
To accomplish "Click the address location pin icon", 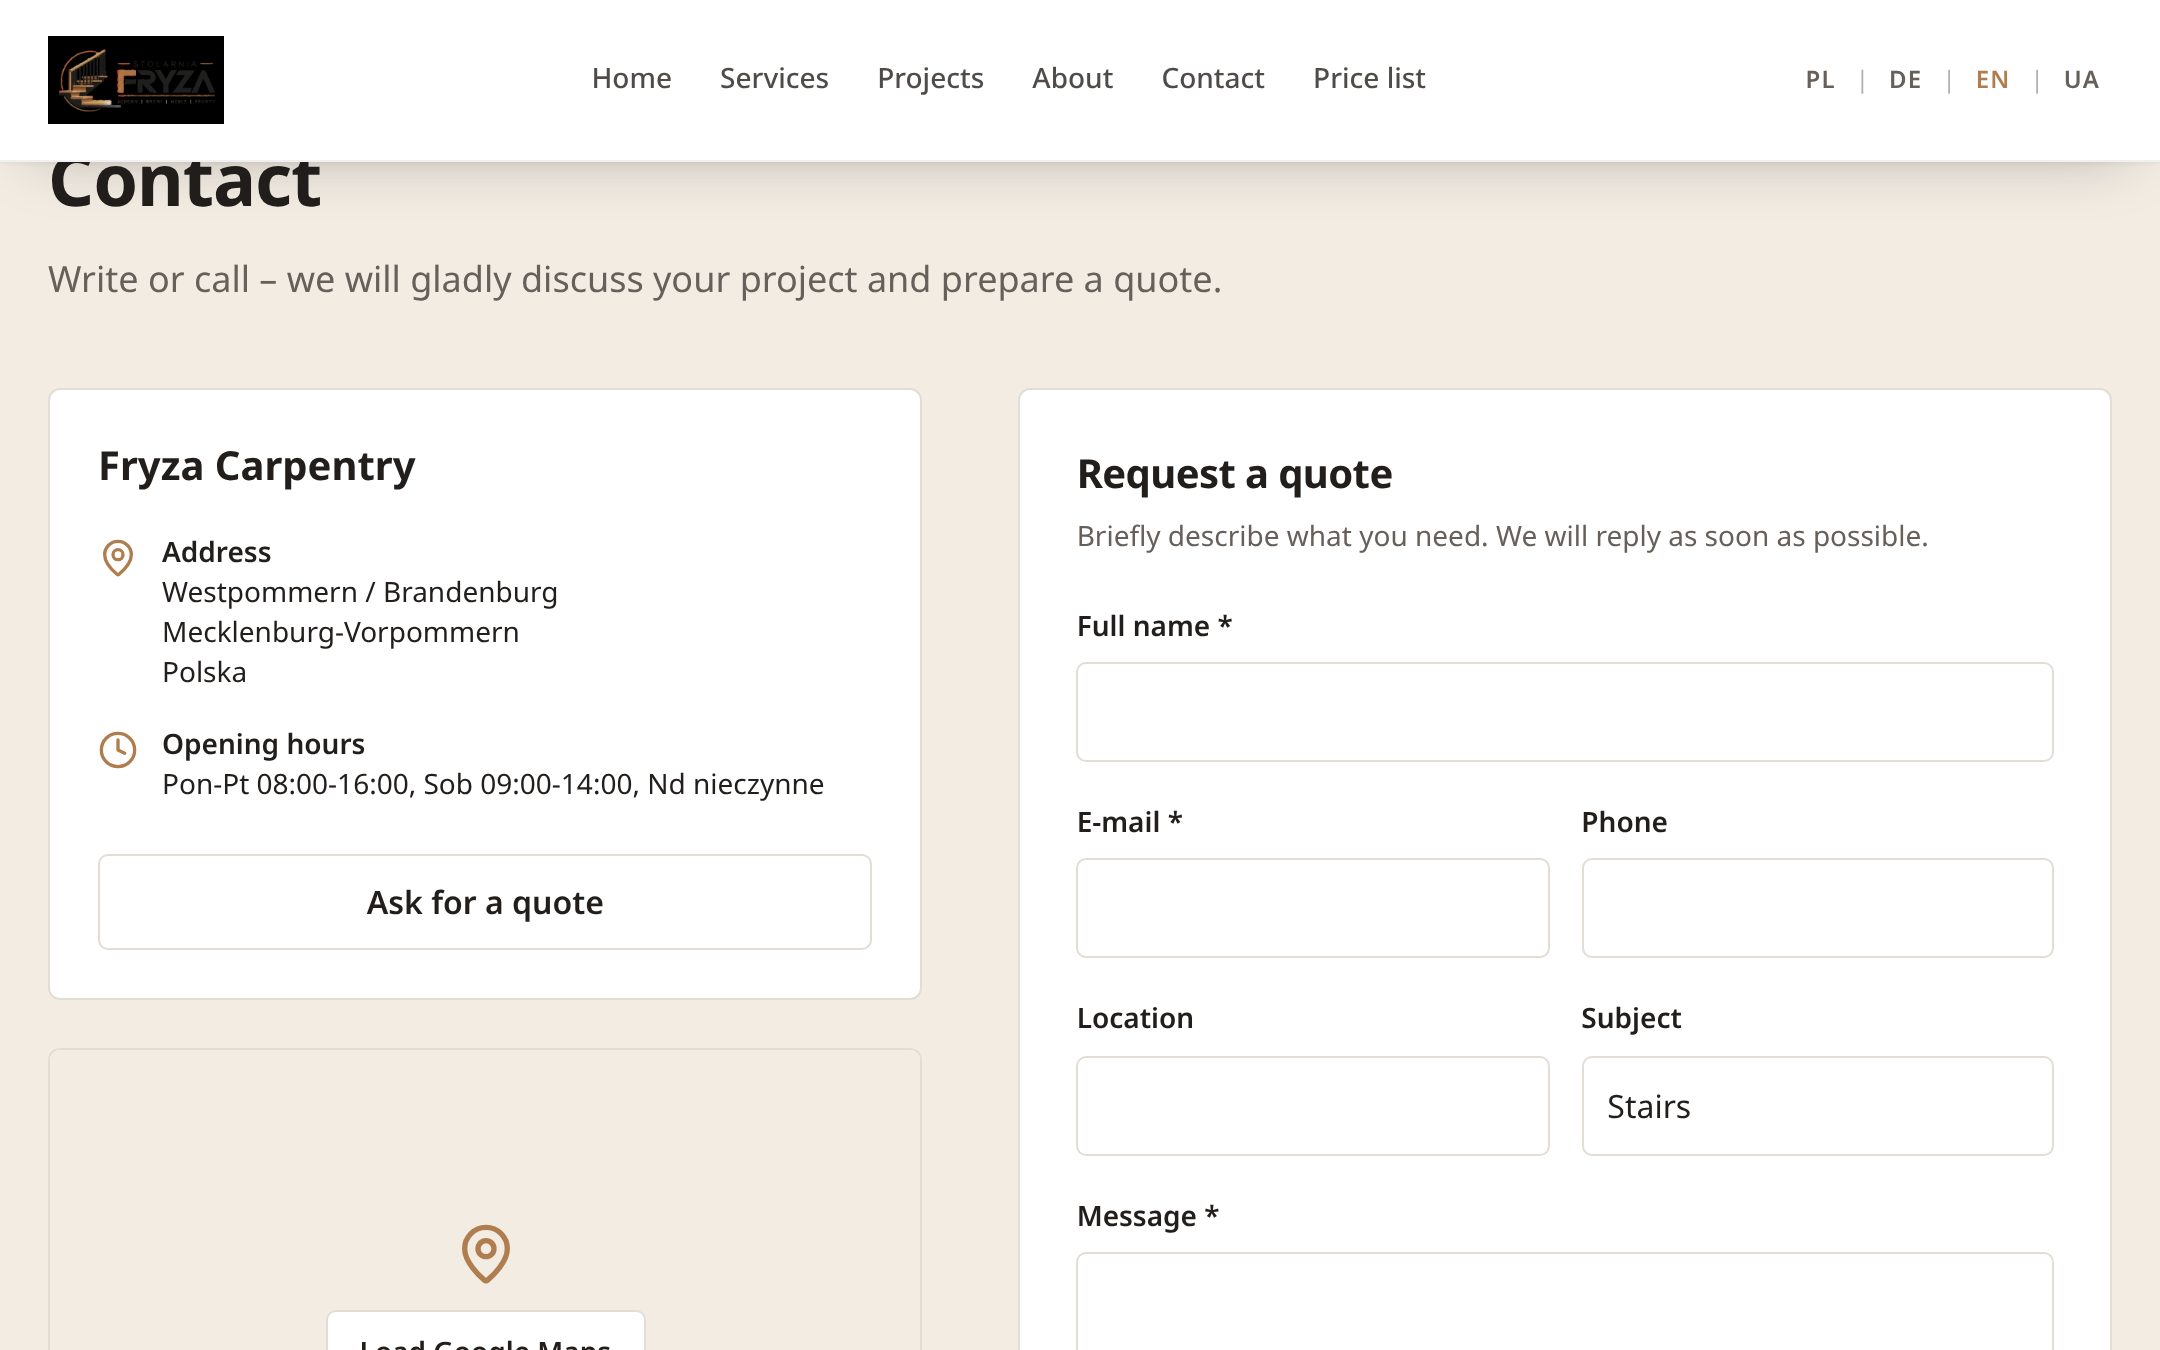I will click(118, 557).
